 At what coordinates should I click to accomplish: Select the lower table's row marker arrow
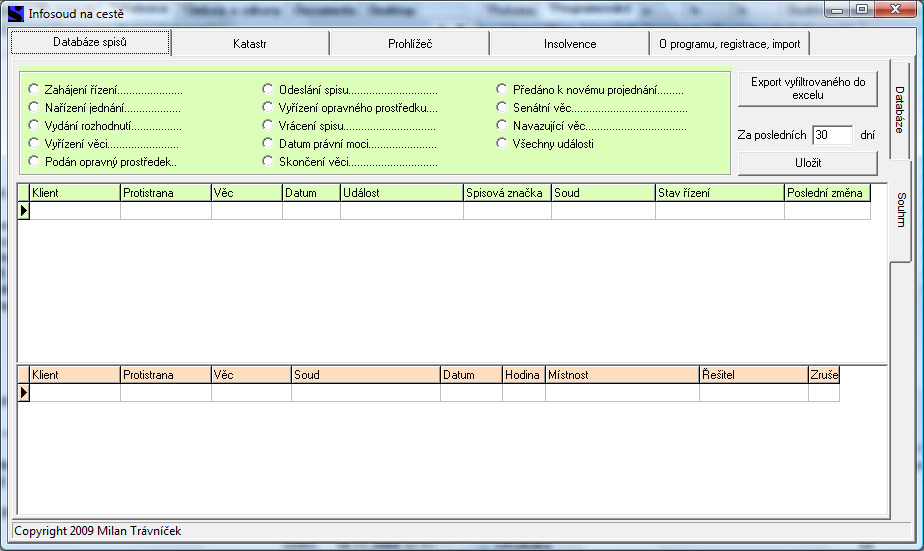[x=24, y=393]
